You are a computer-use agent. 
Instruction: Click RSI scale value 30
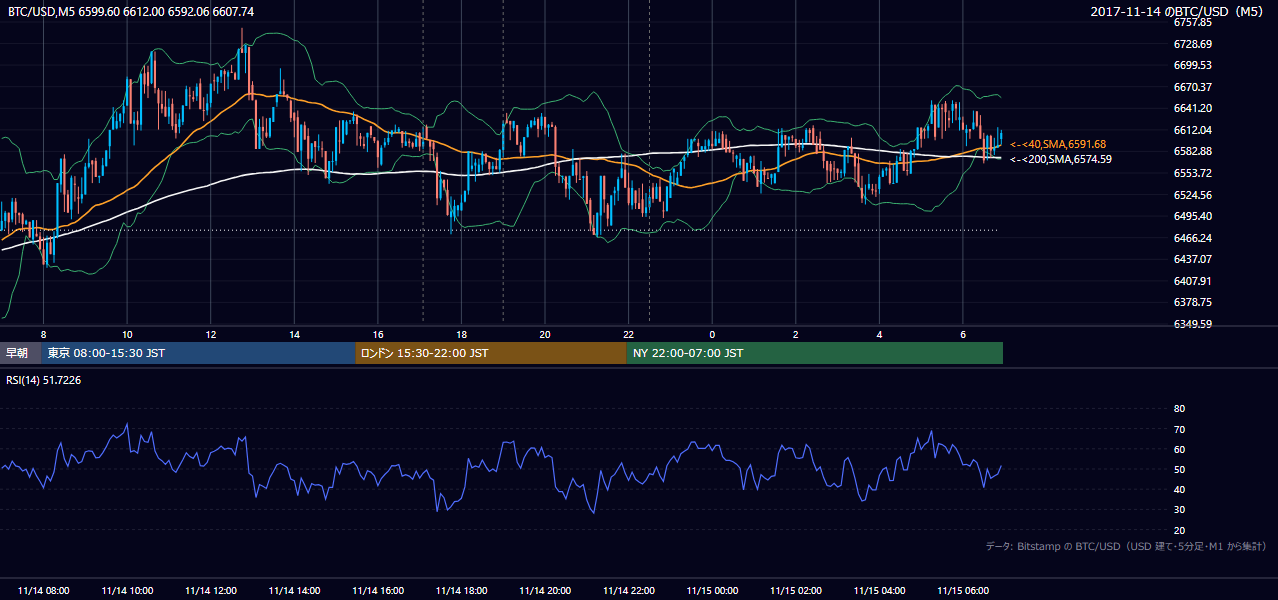pos(1179,510)
